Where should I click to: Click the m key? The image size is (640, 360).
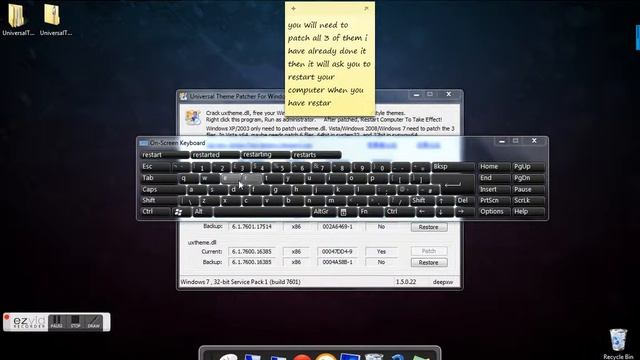[336, 200]
